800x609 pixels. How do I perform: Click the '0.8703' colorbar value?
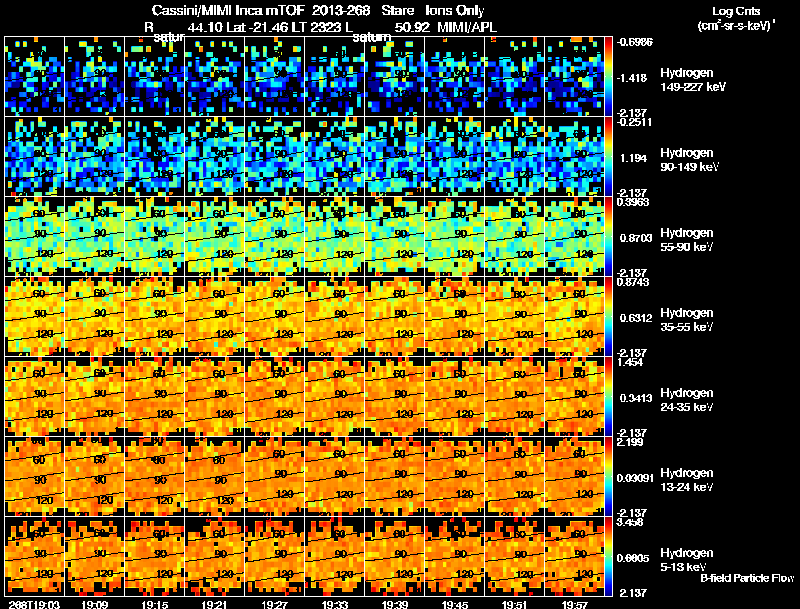point(635,238)
